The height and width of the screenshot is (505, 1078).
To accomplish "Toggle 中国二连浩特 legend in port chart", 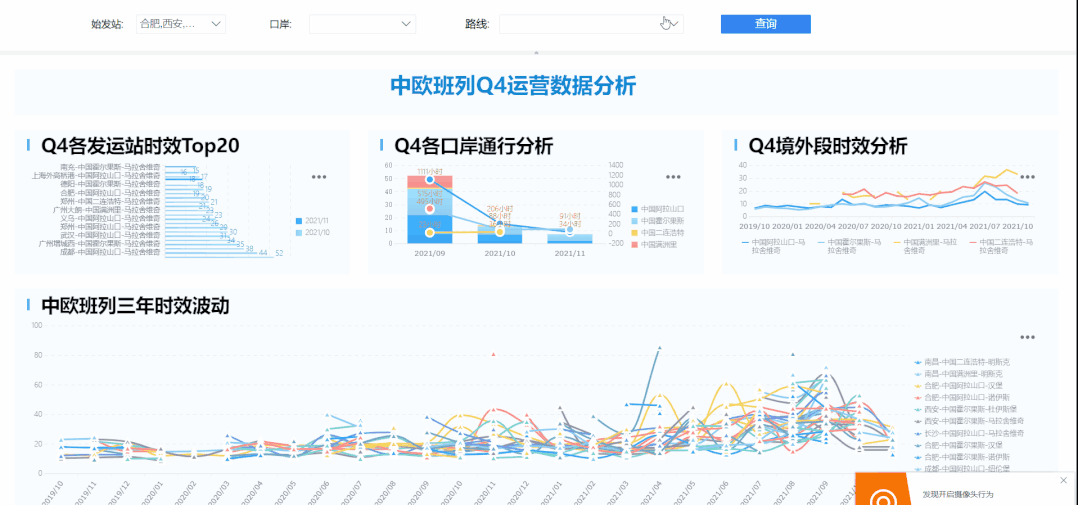I will click(657, 233).
